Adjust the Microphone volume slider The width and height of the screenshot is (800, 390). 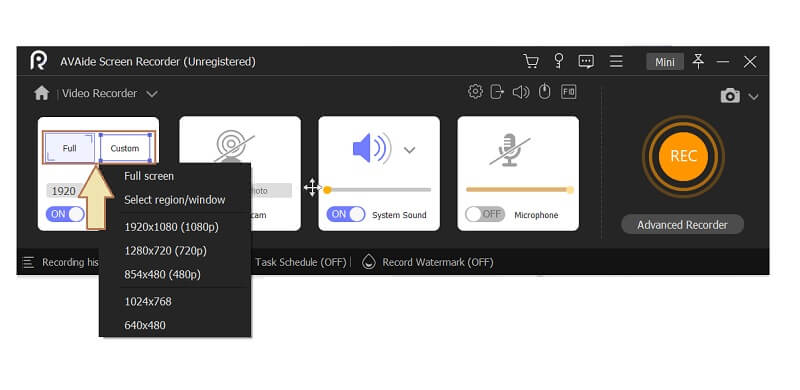(x=519, y=190)
